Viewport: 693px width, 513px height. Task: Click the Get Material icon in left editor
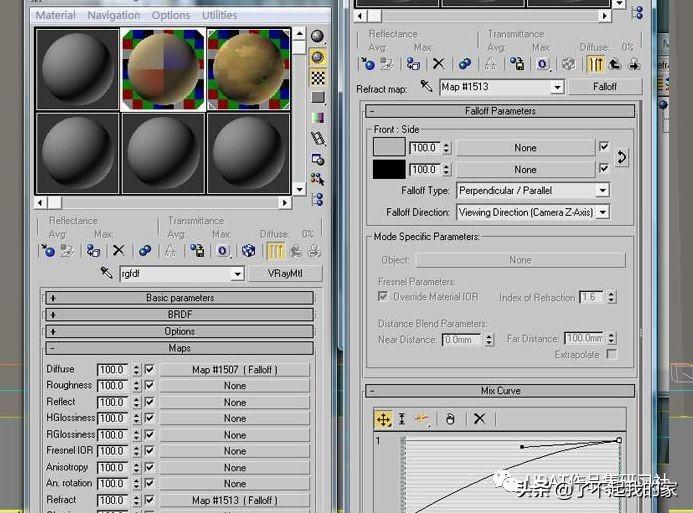click(x=48, y=251)
